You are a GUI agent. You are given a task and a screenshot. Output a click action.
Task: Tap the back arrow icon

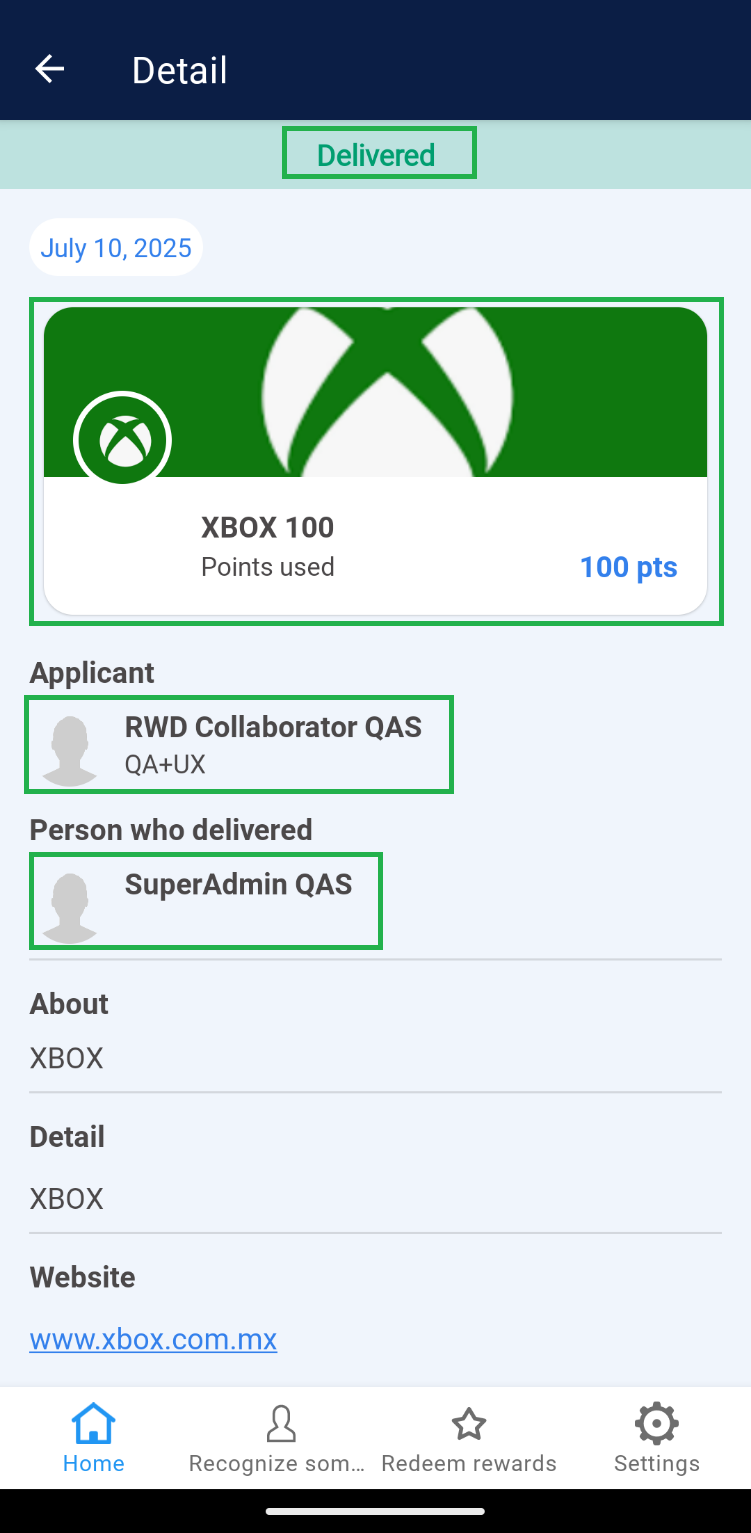(x=49, y=69)
